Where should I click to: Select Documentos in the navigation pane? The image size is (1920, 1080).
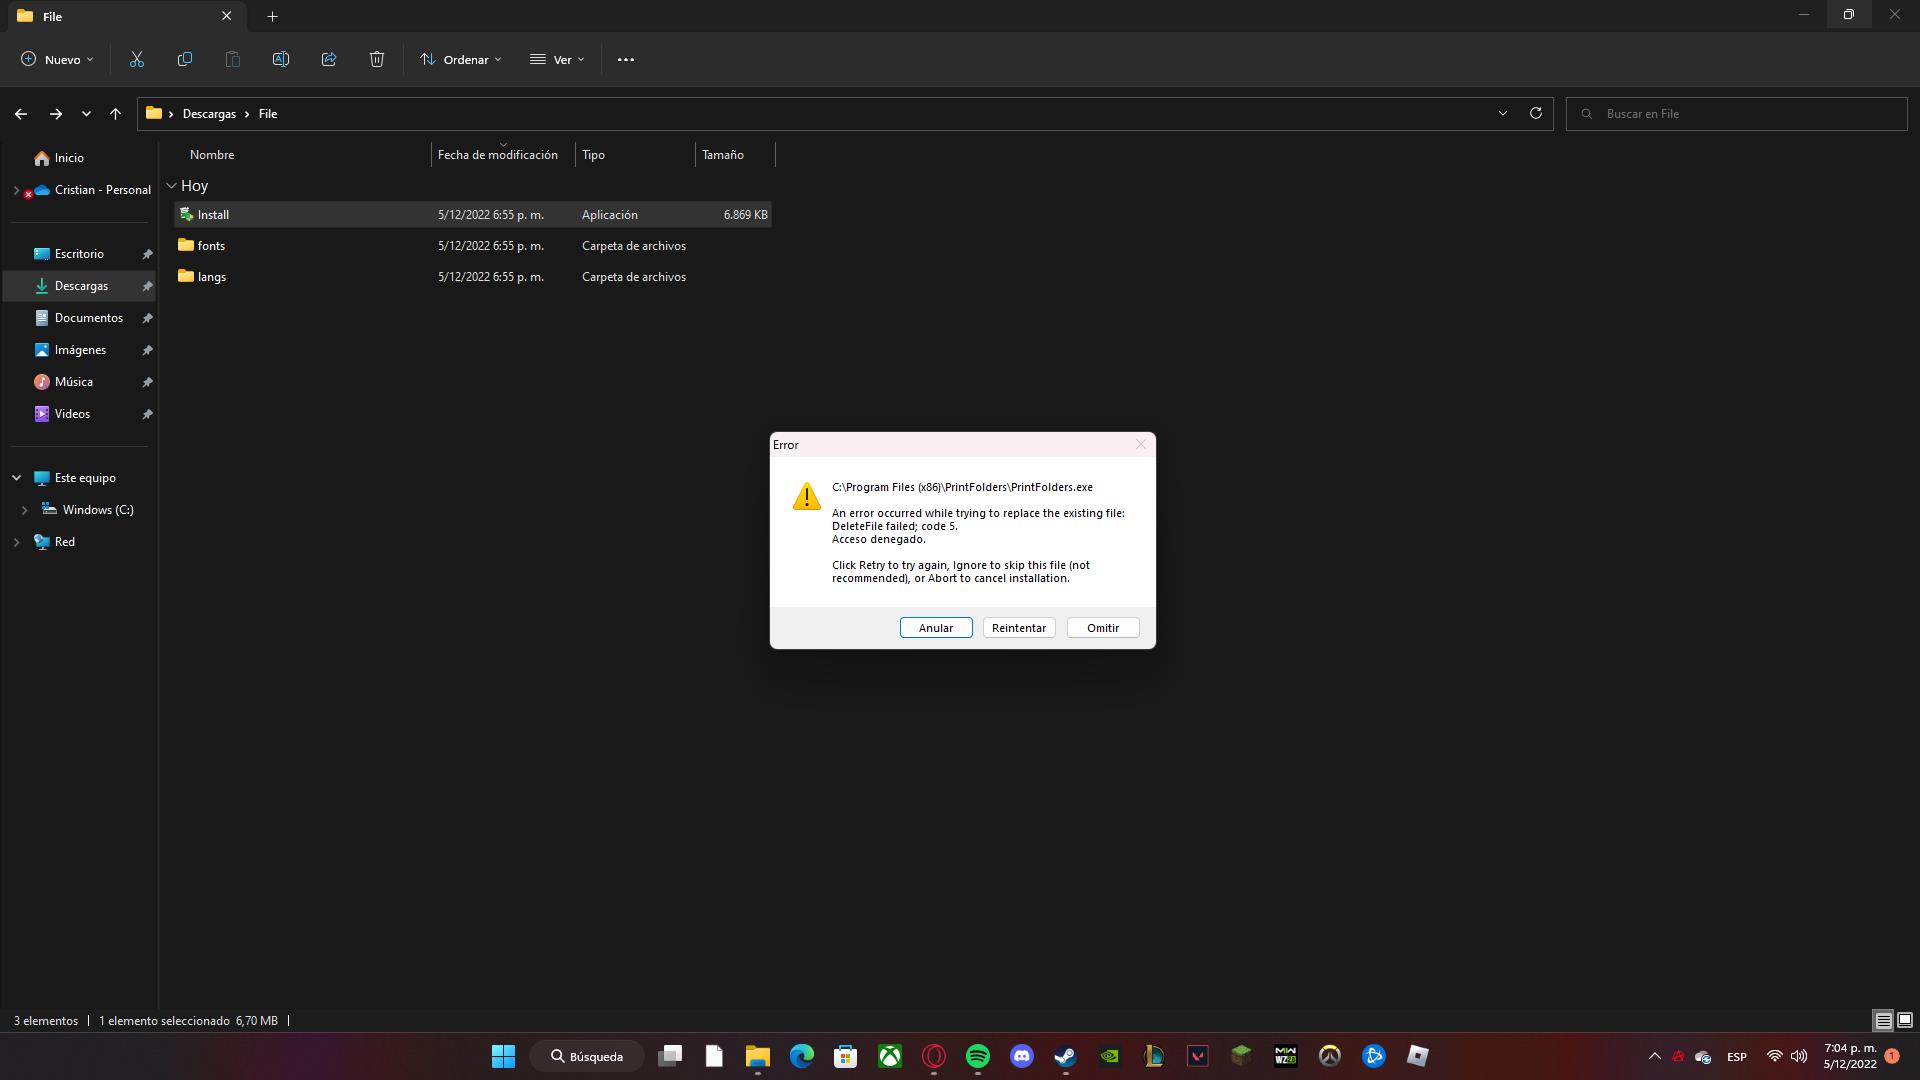tap(89, 318)
